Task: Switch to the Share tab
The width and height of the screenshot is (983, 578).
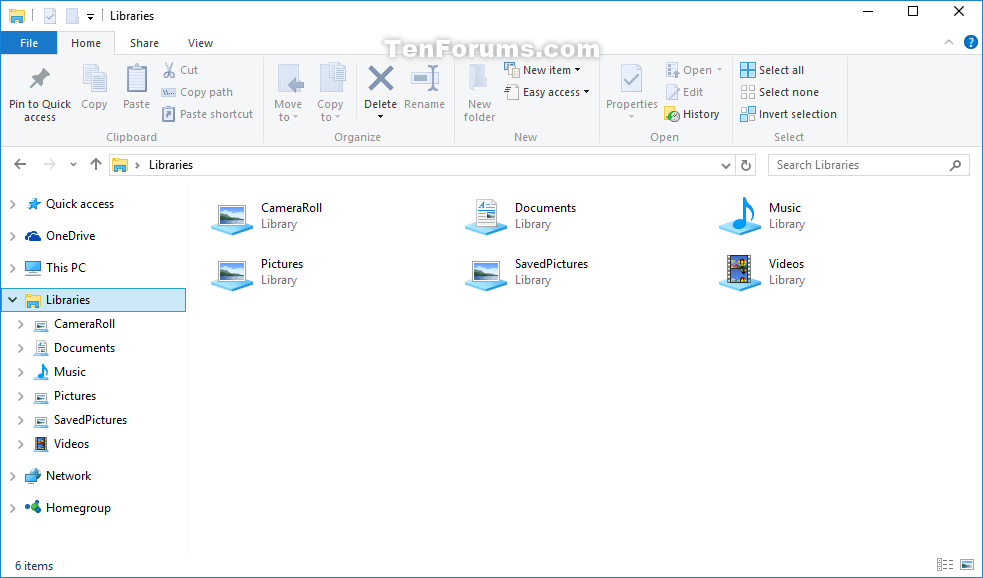Action: click(143, 43)
